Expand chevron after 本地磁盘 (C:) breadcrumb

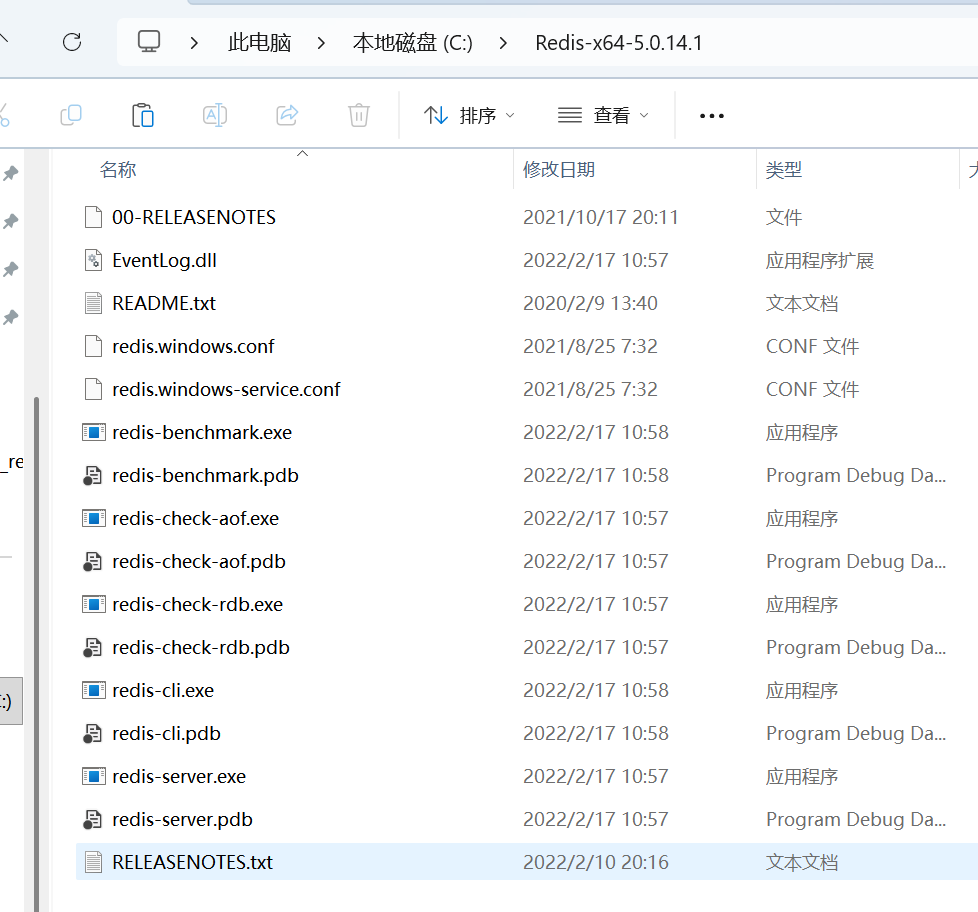503,43
